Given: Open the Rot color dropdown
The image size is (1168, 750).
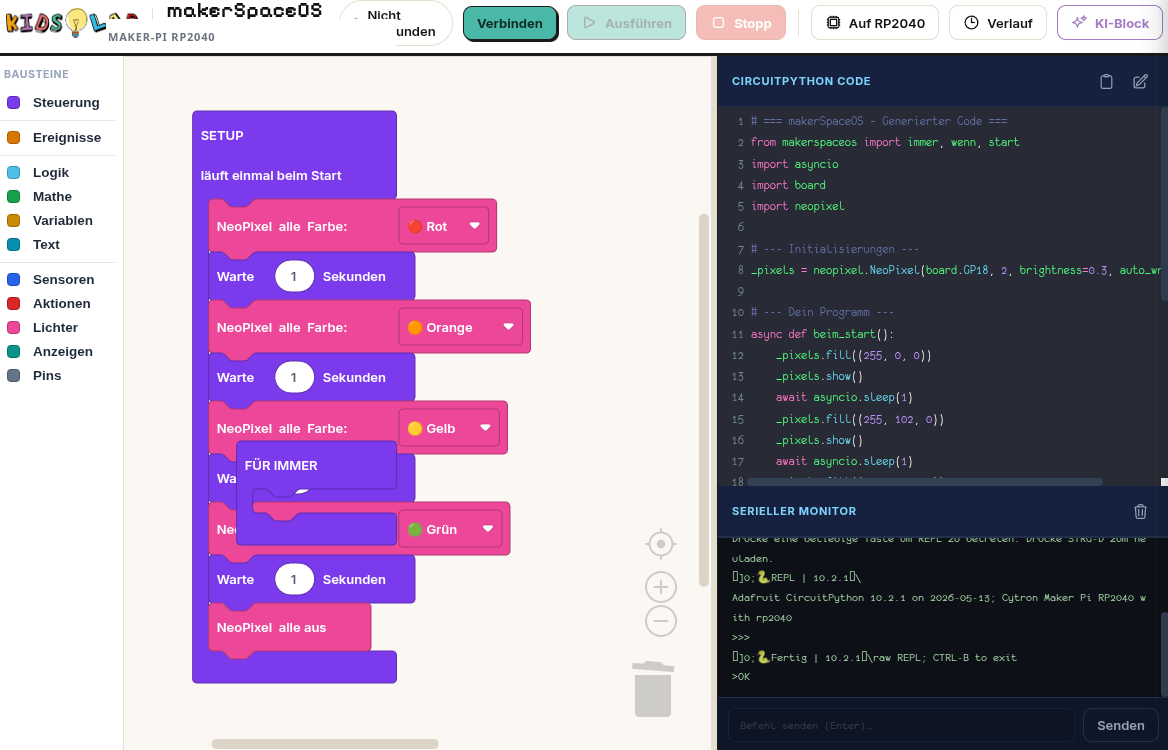Looking at the screenshot, I should (x=444, y=226).
